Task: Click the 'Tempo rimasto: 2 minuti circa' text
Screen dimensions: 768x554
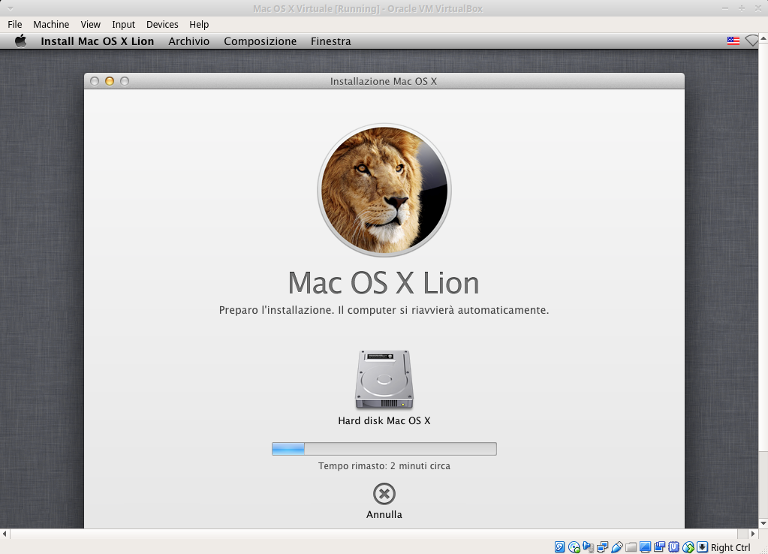Action: pyautogui.click(x=384, y=466)
